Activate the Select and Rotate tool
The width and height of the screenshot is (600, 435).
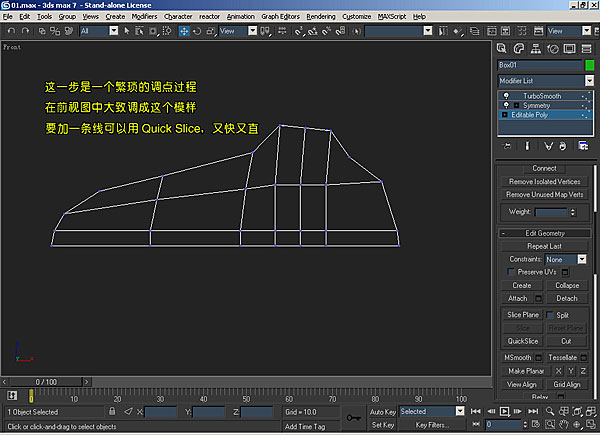pyautogui.click(x=197, y=31)
